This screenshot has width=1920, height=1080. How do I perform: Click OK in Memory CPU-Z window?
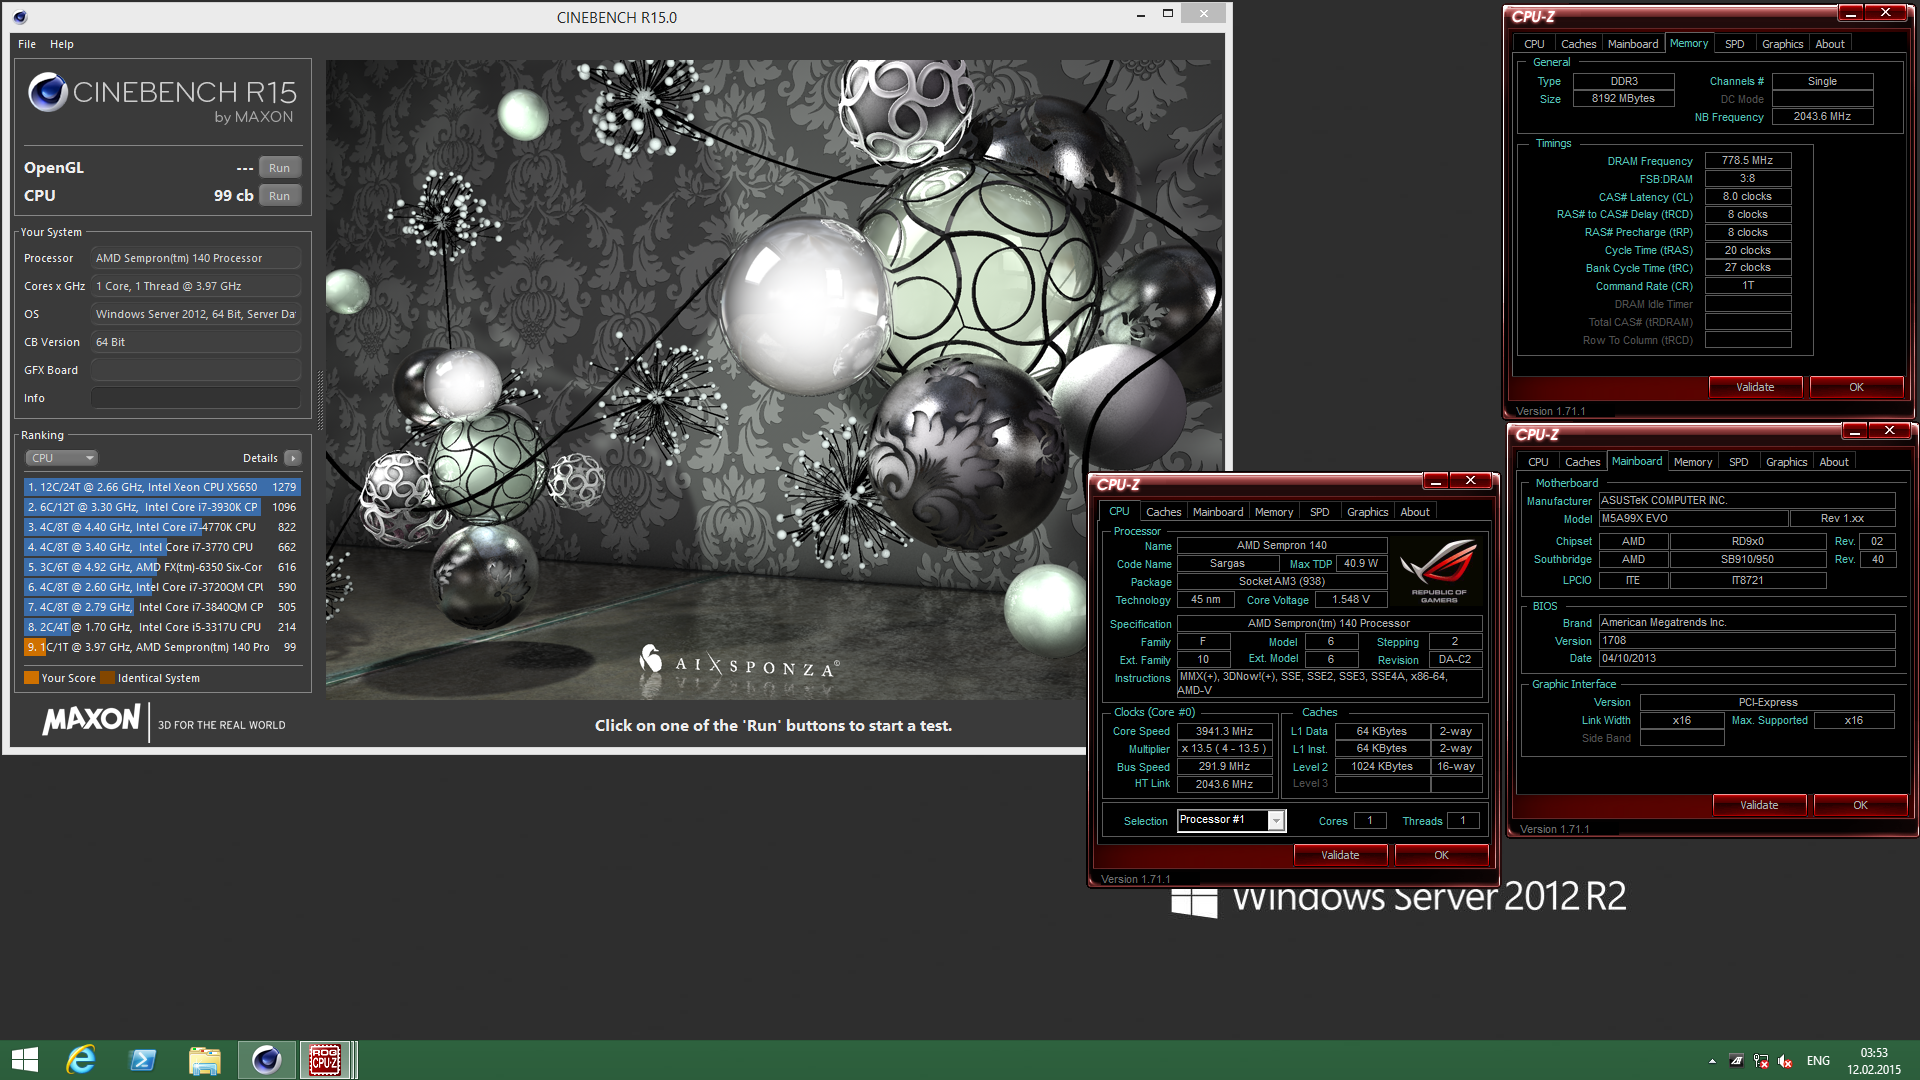point(1856,387)
